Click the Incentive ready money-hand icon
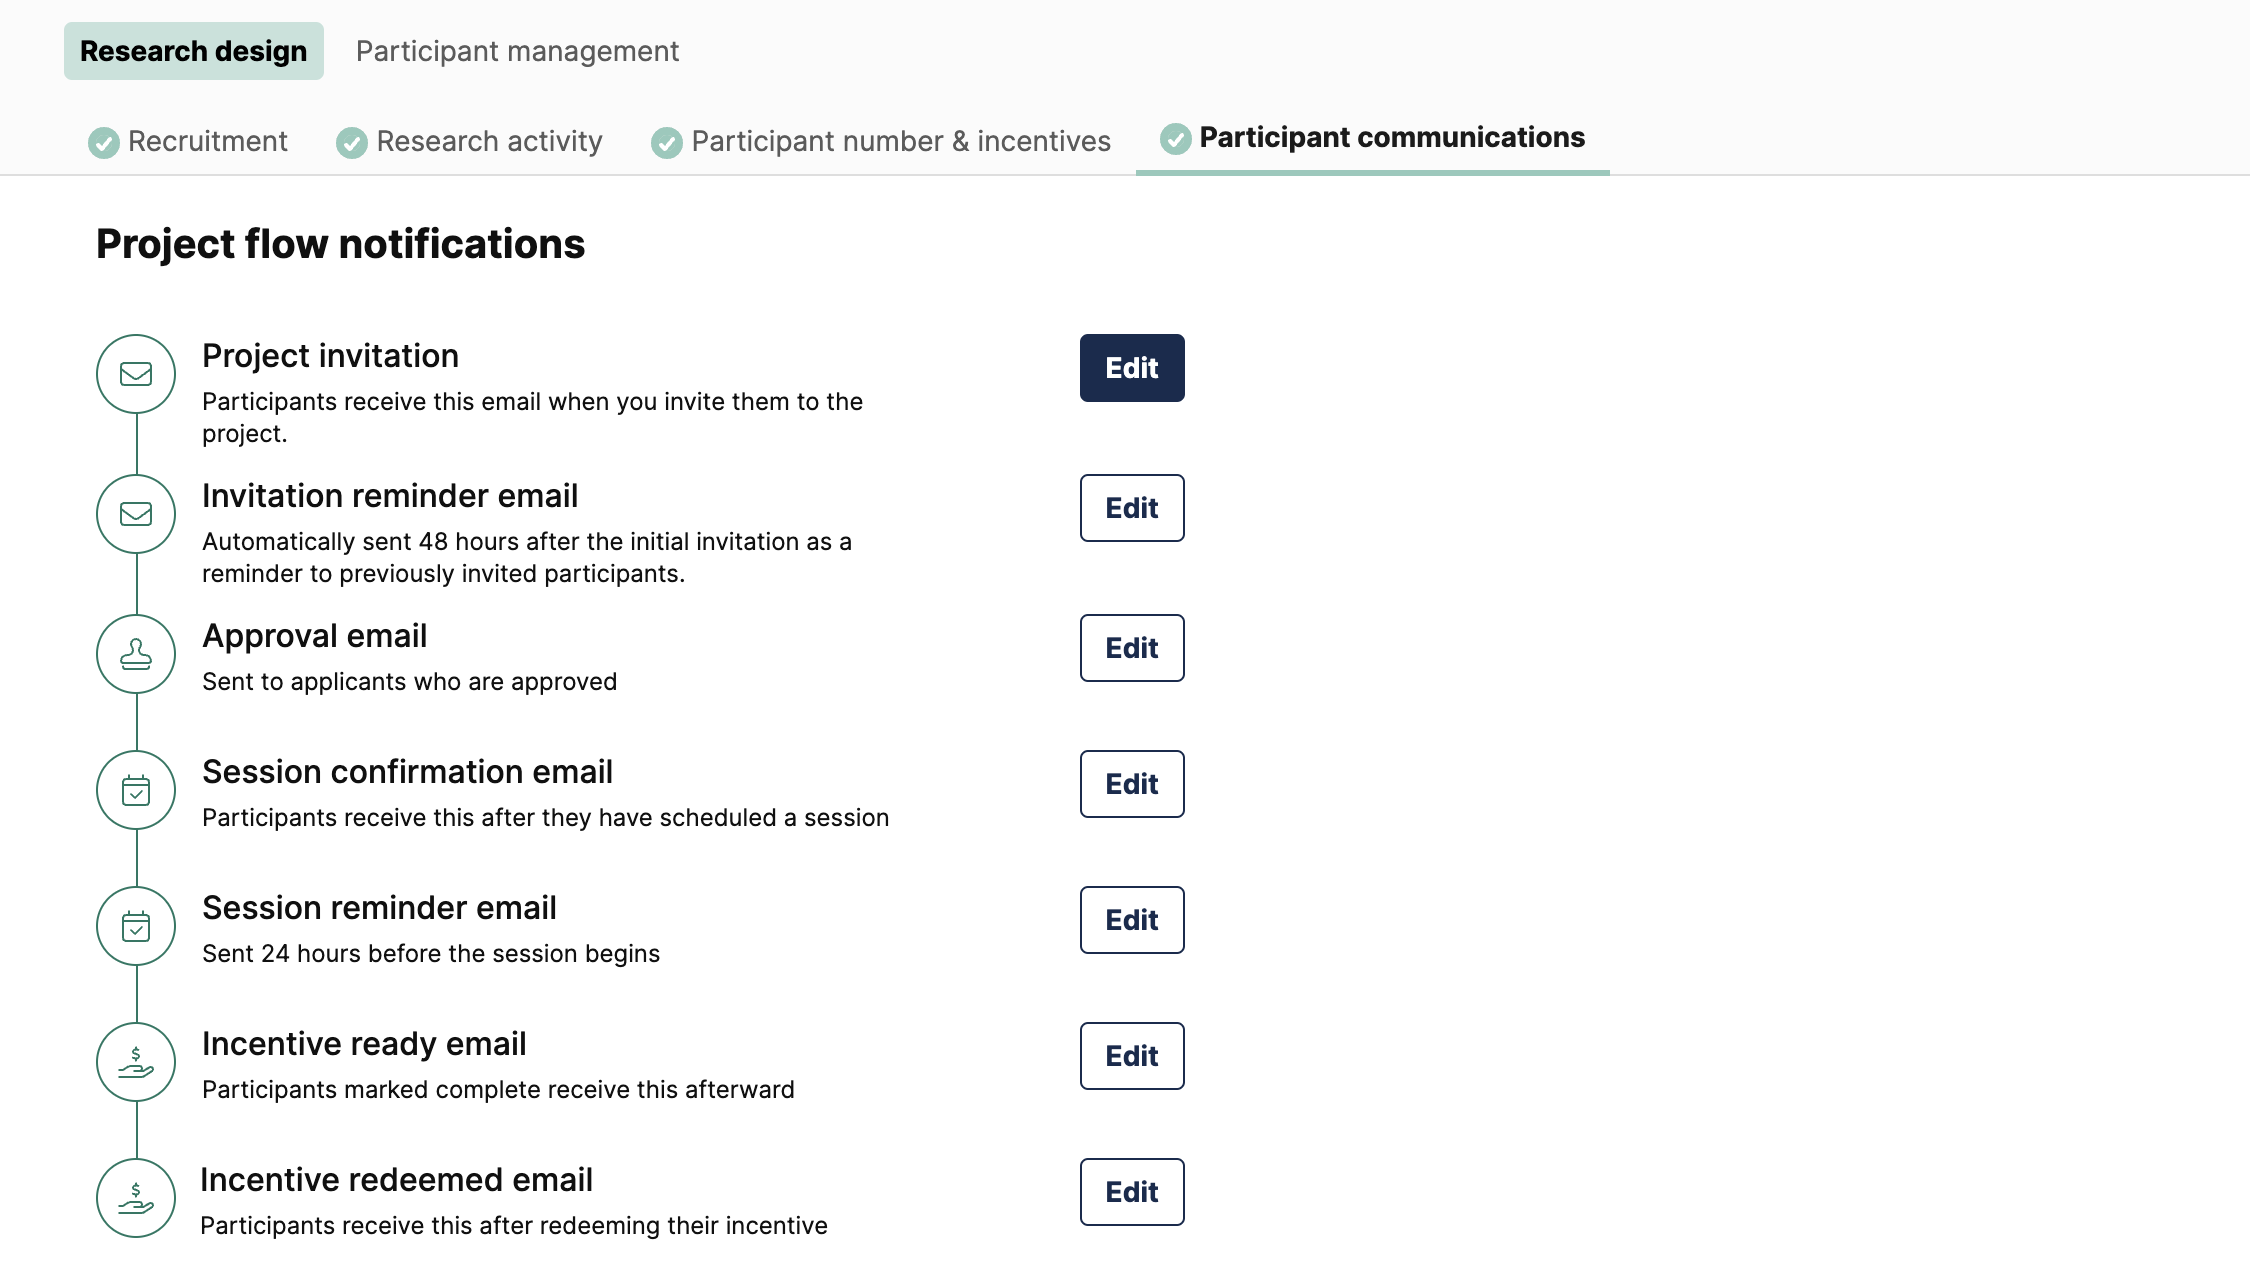The width and height of the screenshot is (2250, 1276). 136,1062
